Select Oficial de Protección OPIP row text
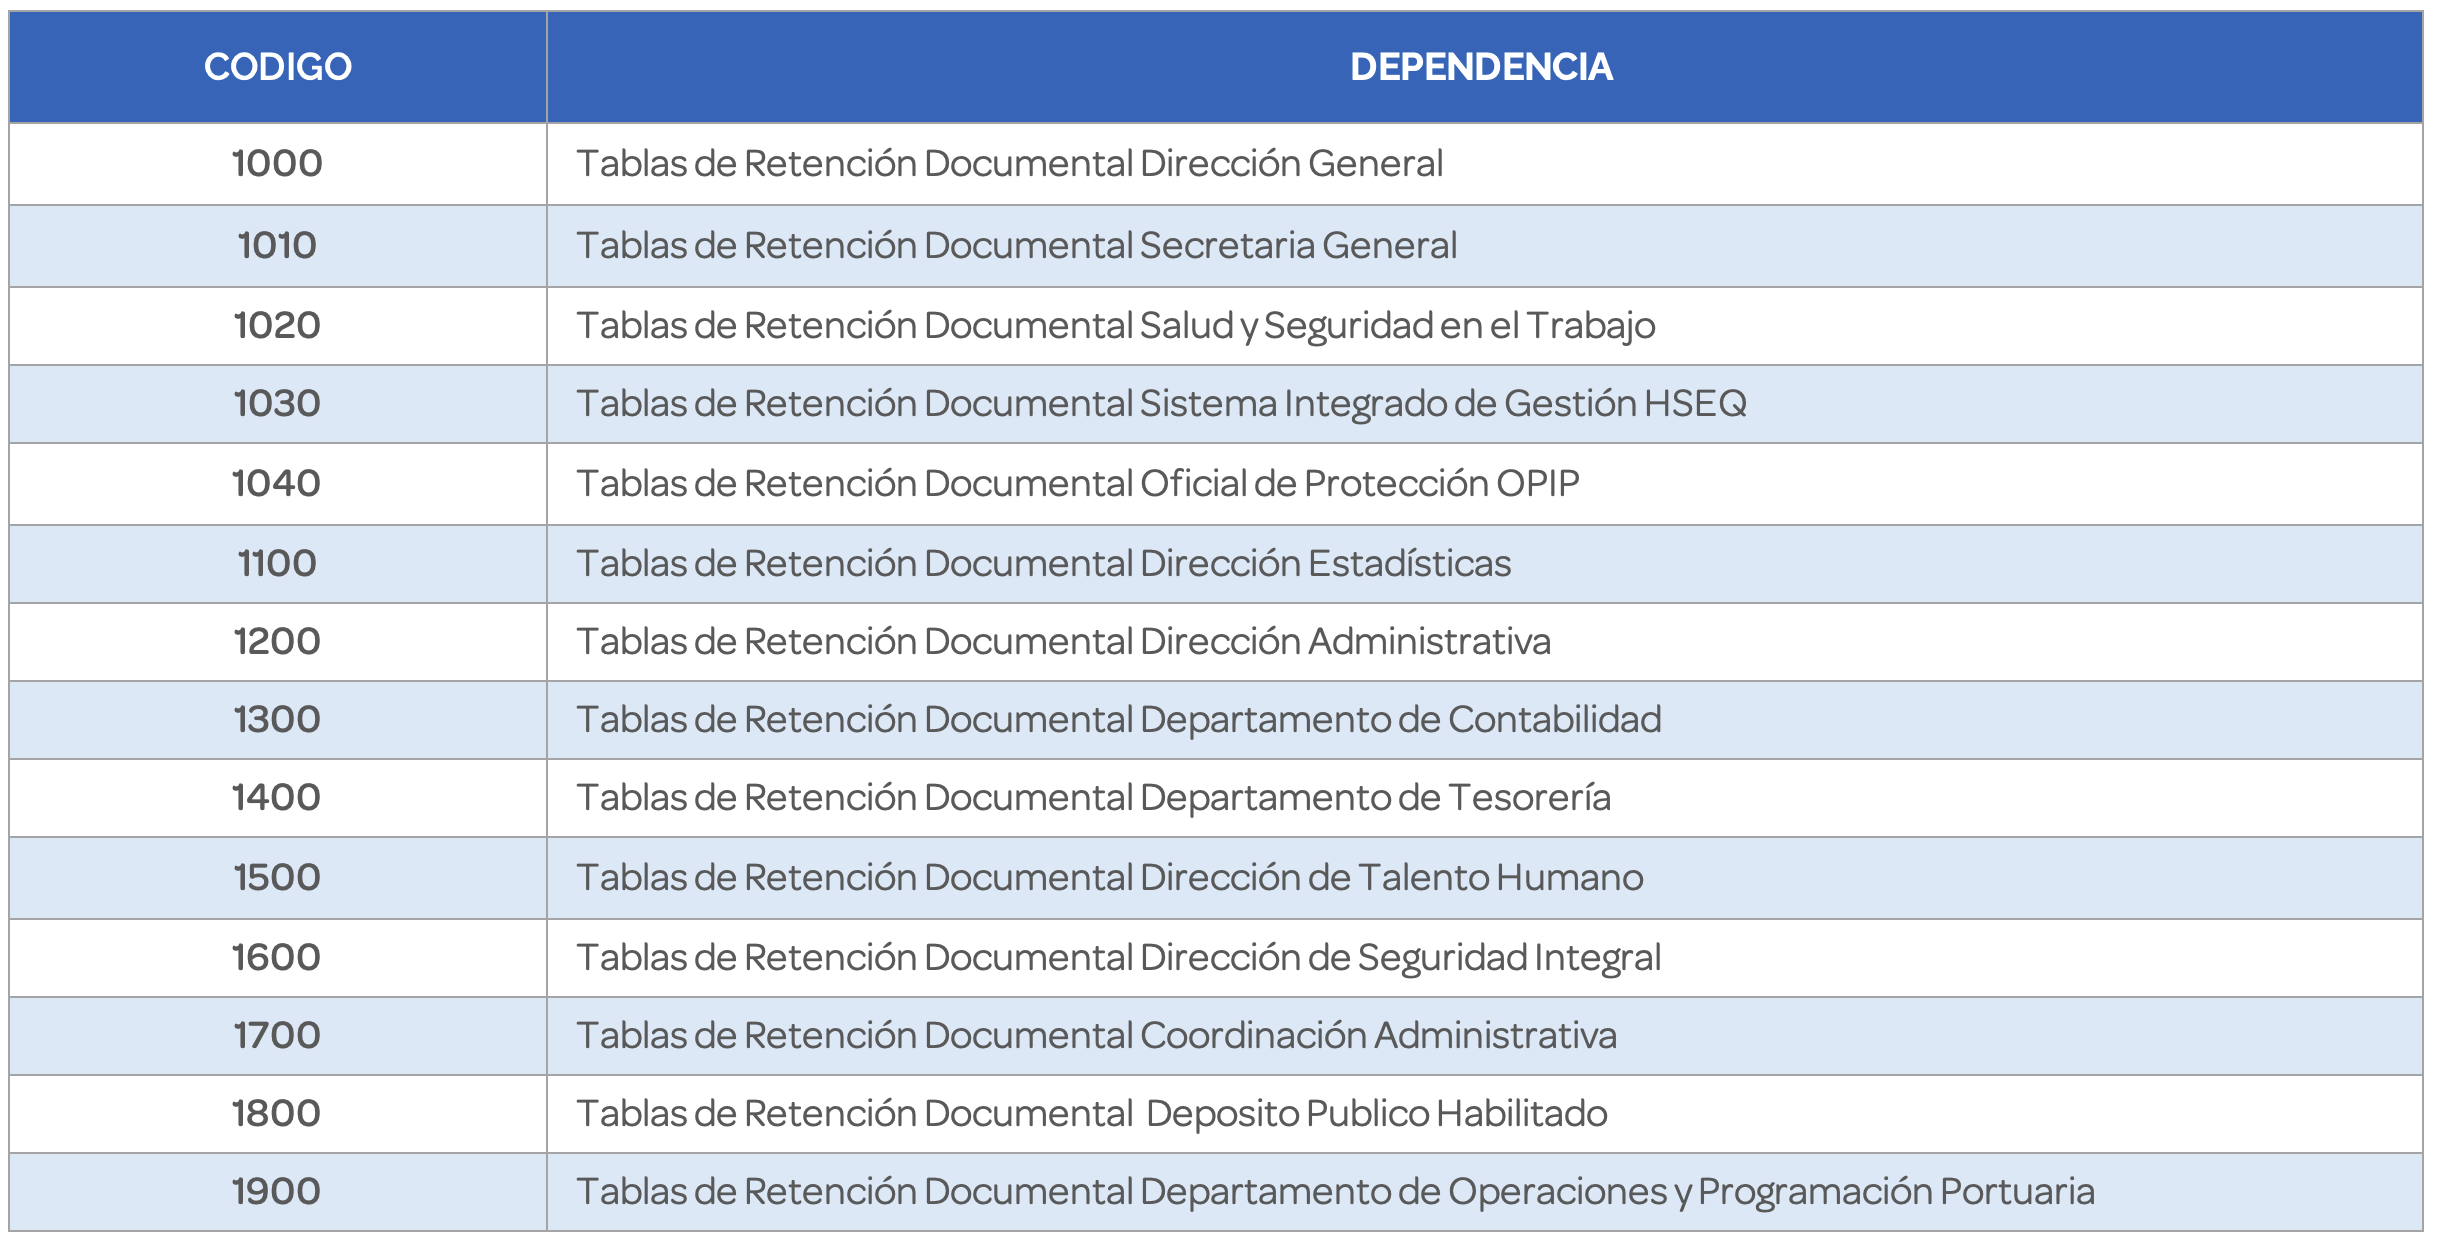The width and height of the screenshot is (2438, 1246). tap(1078, 484)
